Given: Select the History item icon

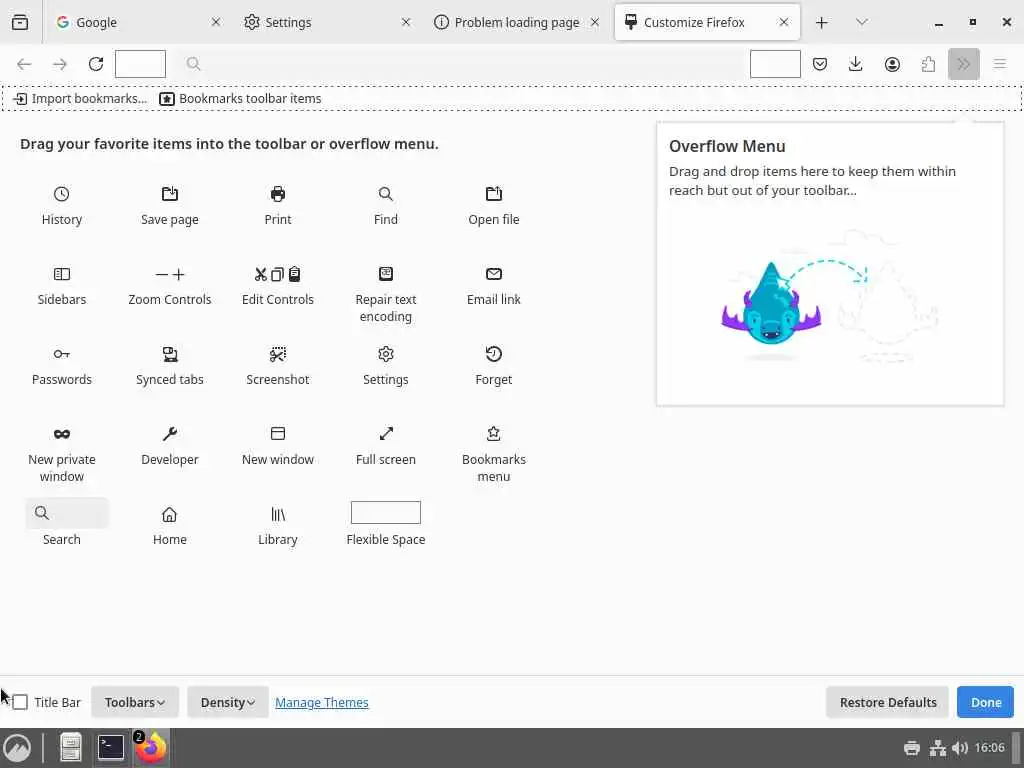Looking at the screenshot, I should tap(61, 194).
